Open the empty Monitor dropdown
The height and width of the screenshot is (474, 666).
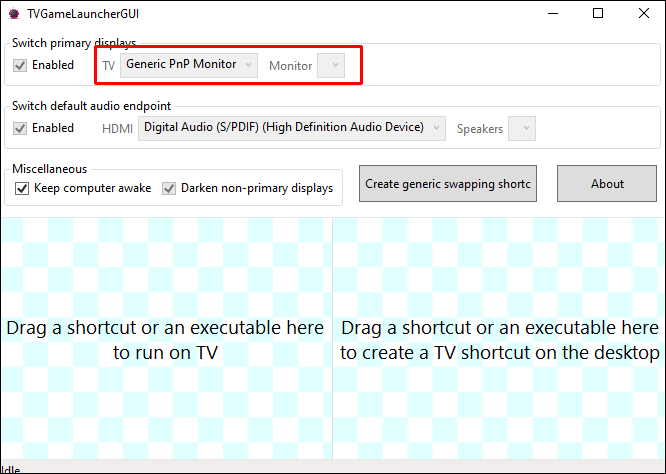331,65
